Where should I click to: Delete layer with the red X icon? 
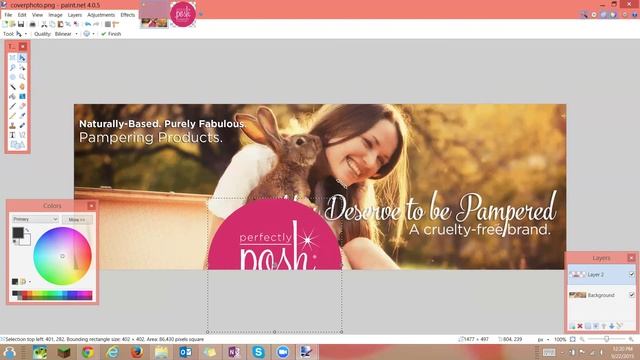tap(580, 326)
